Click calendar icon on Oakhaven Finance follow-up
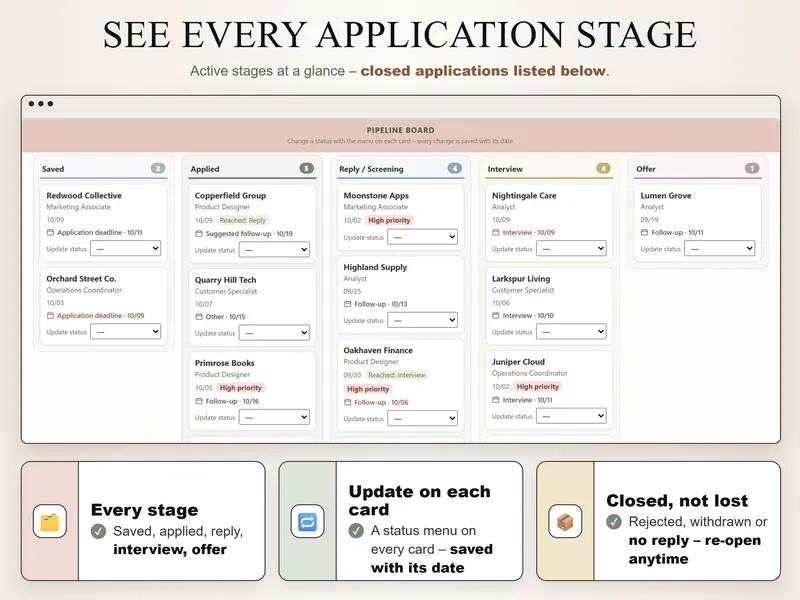The image size is (800, 600). (x=347, y=403)
